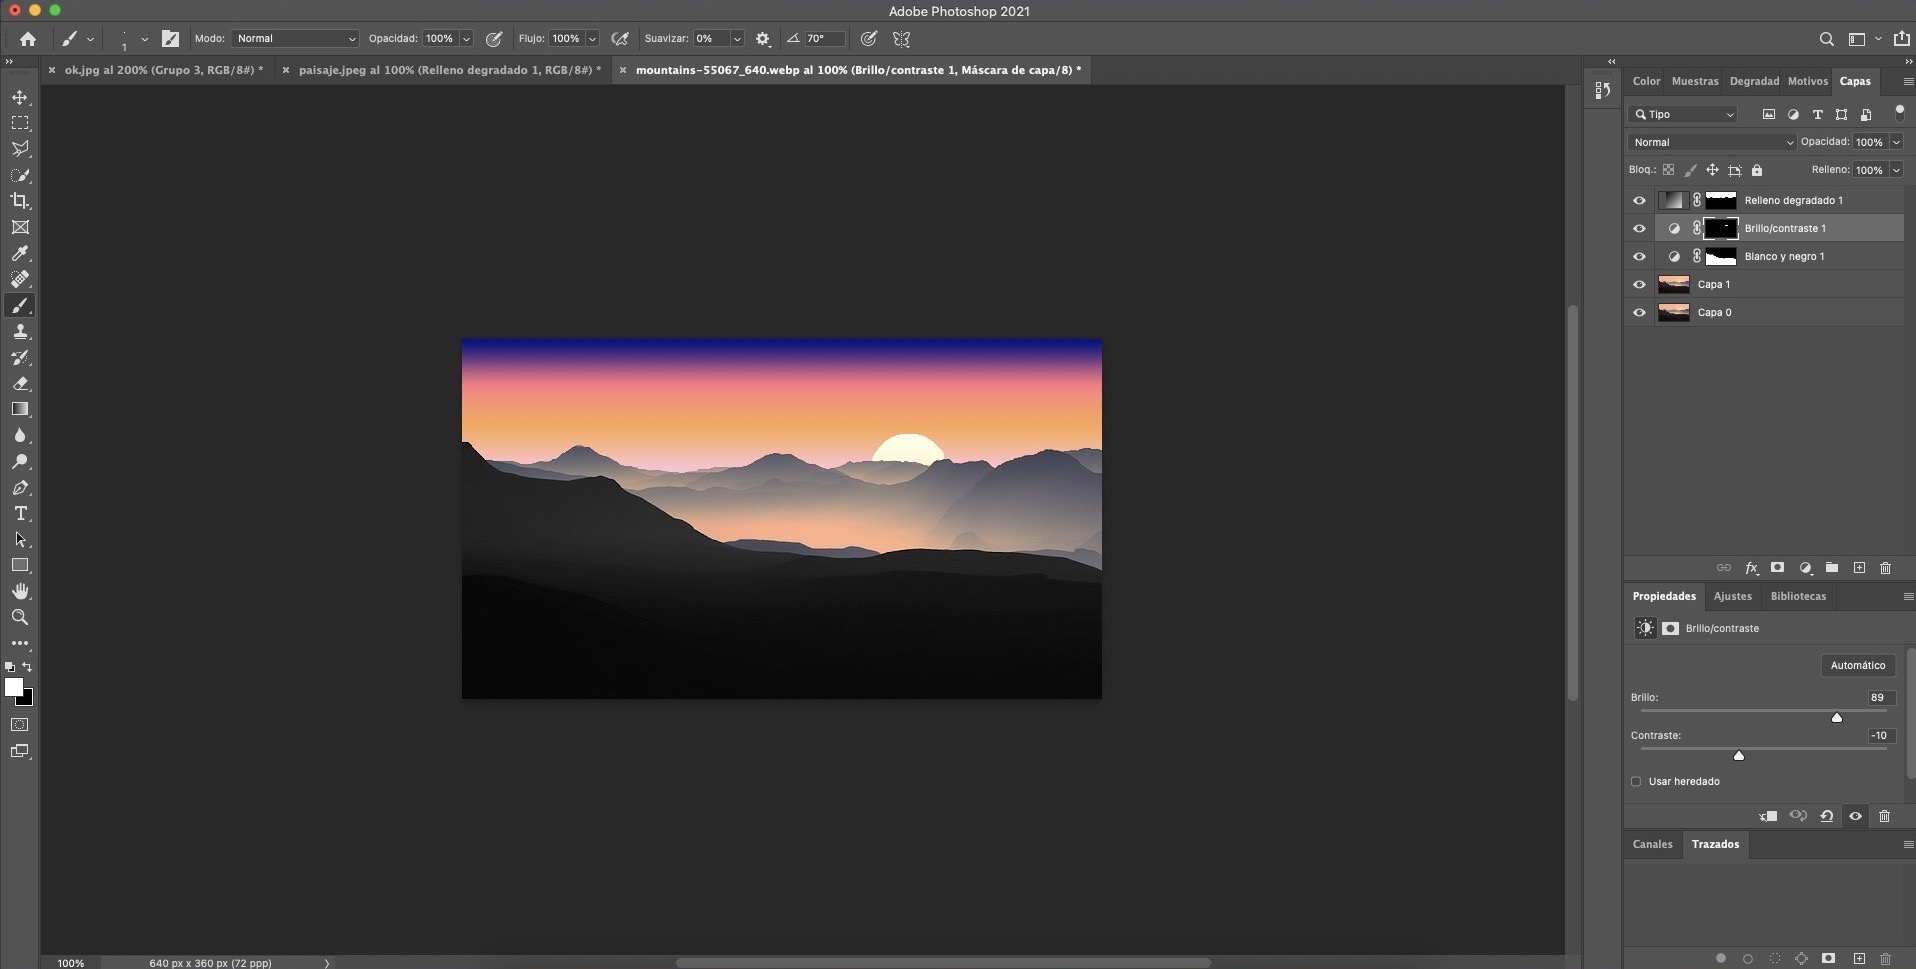Create new layer in Layers panel
This screenshot has height=969, width=1916.
coord(1859,568)
